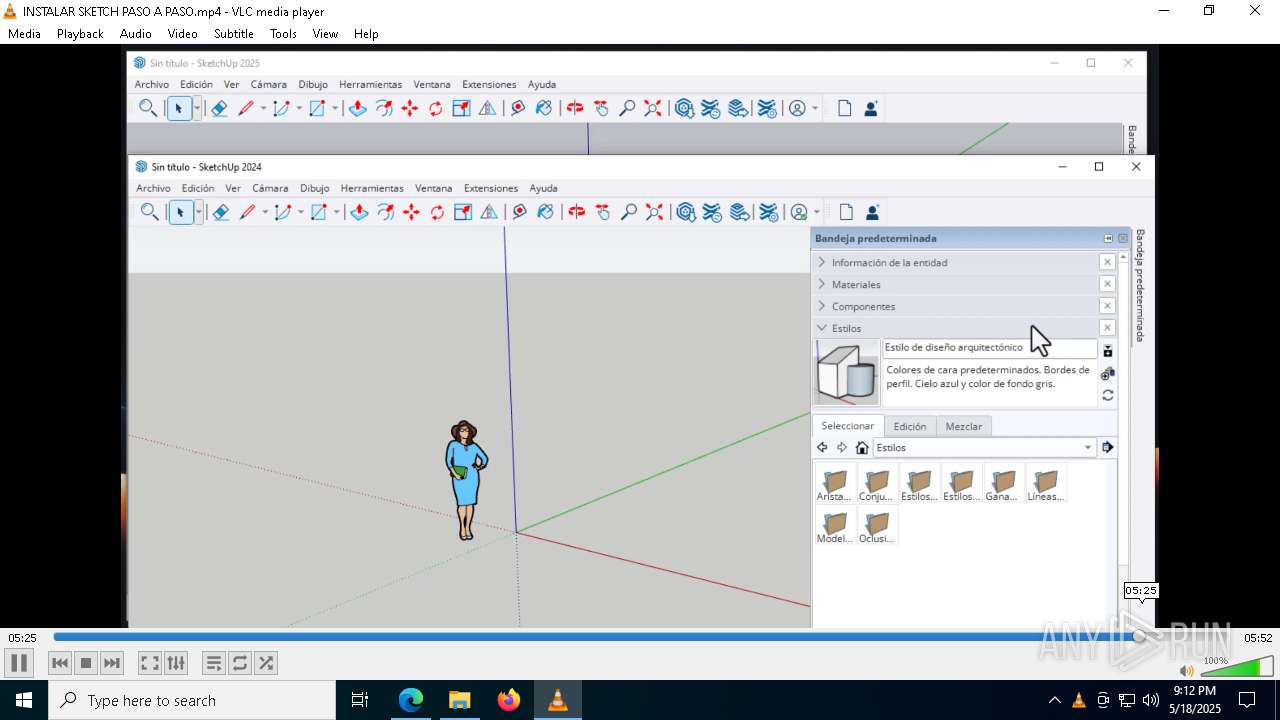This screenshot has width=1280, height=720.
Task: Stop the VLC playback
Action: pos(86,663)
